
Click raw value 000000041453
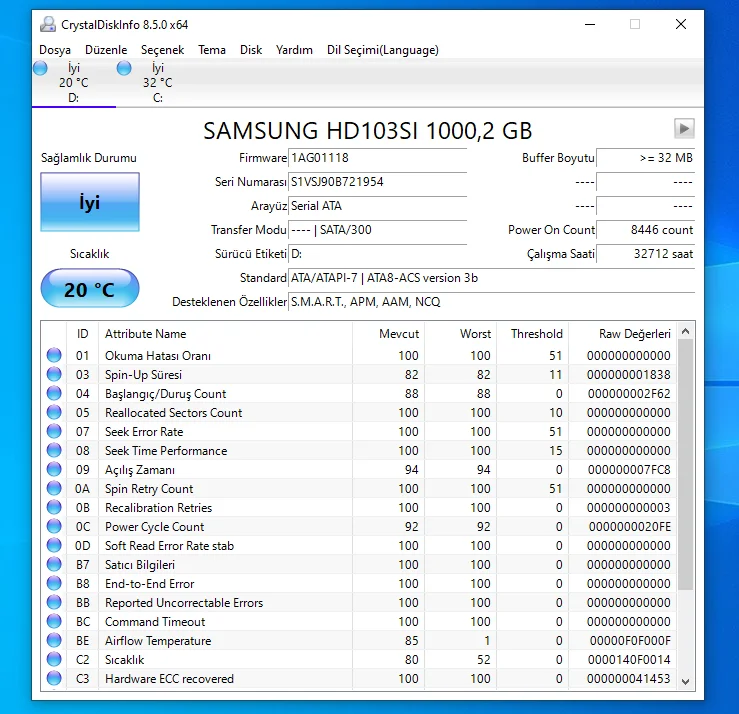click(628, 679)
